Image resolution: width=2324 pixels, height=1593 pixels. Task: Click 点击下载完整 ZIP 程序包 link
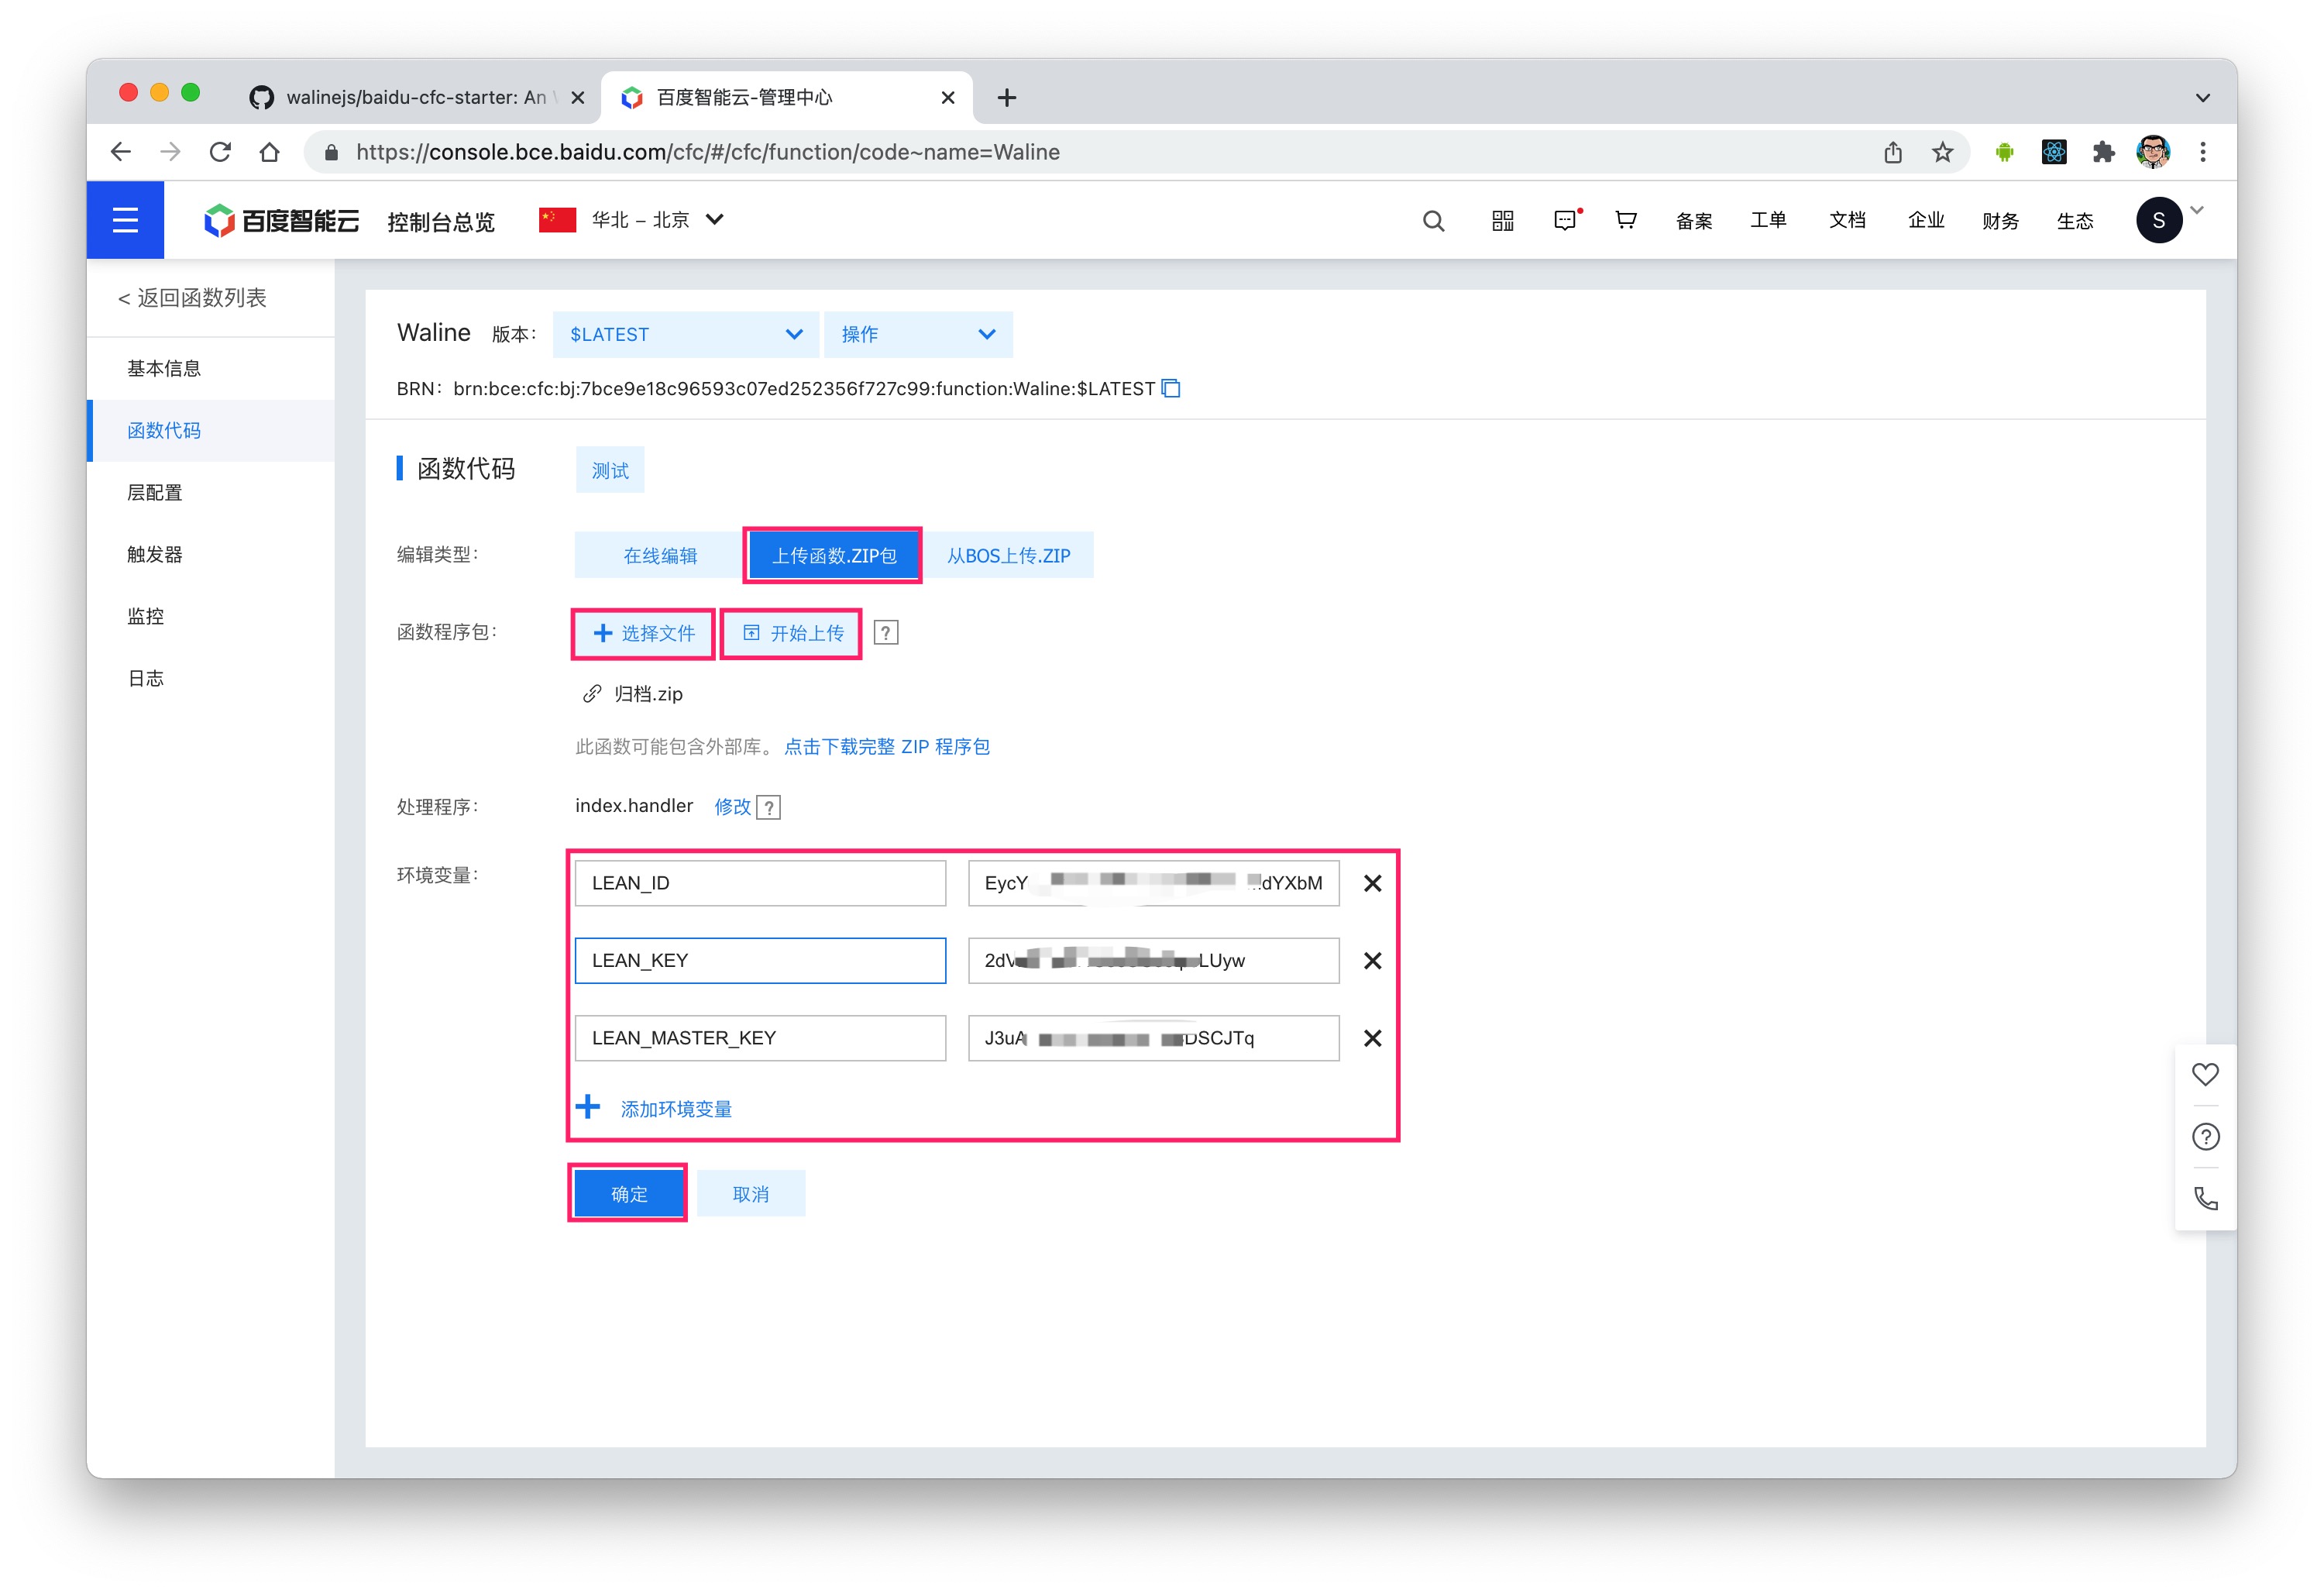[x=886, y=746]
